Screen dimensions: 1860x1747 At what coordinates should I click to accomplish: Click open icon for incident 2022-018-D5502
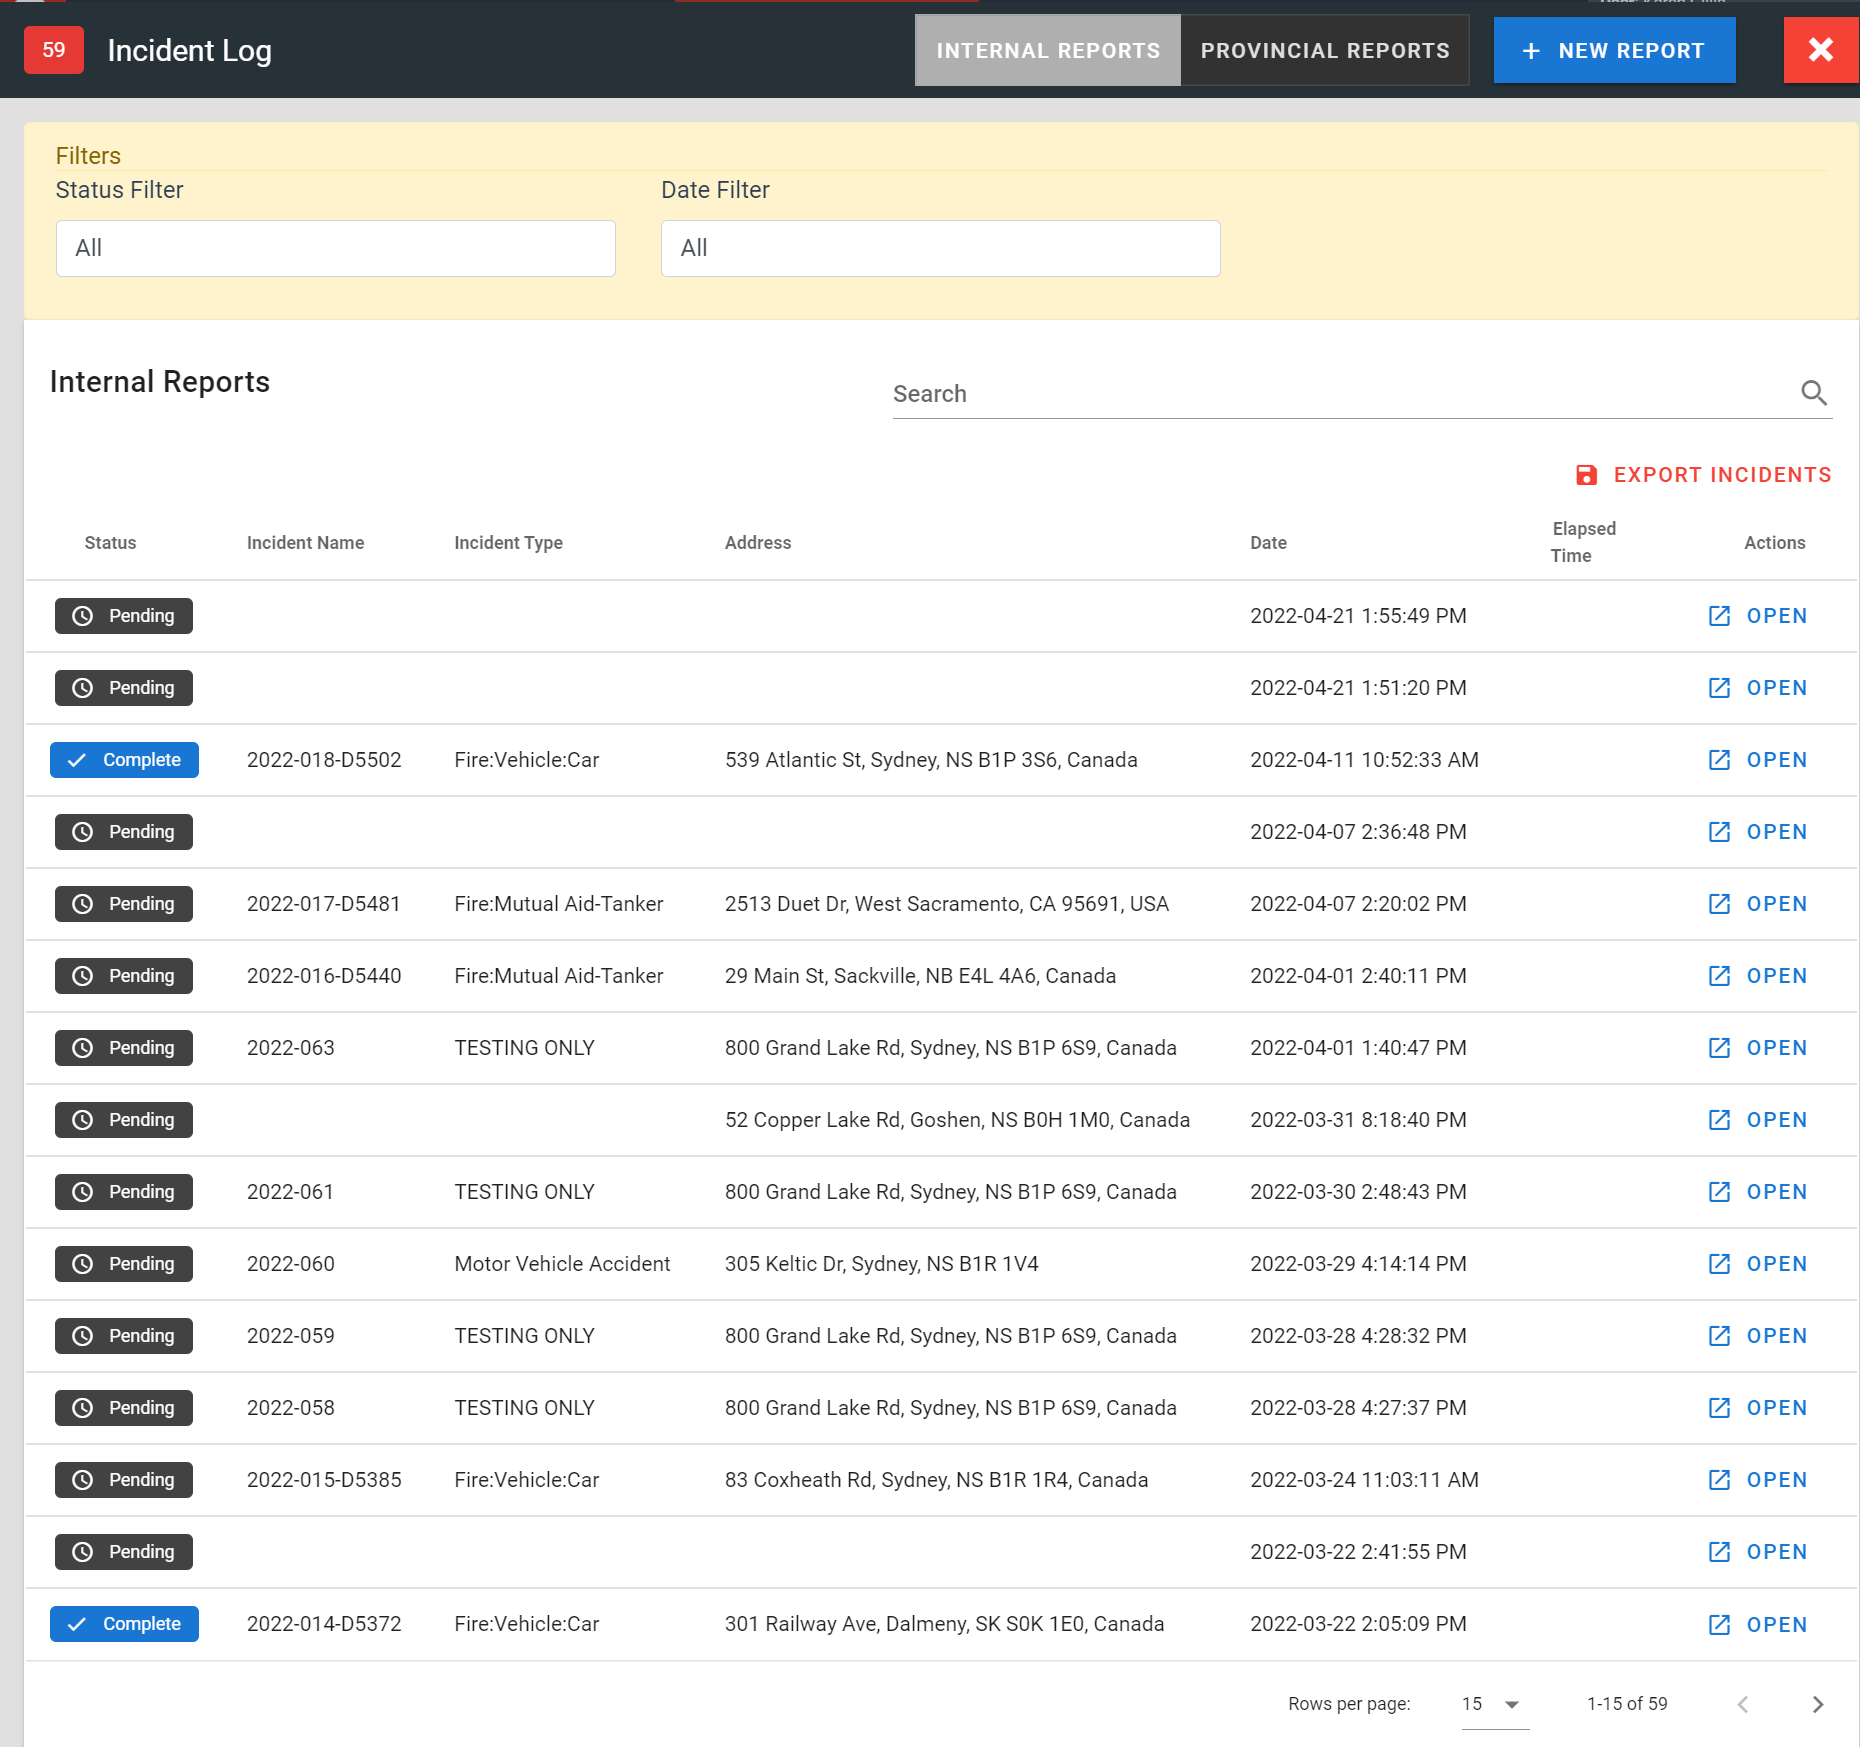pos(1719,760)
